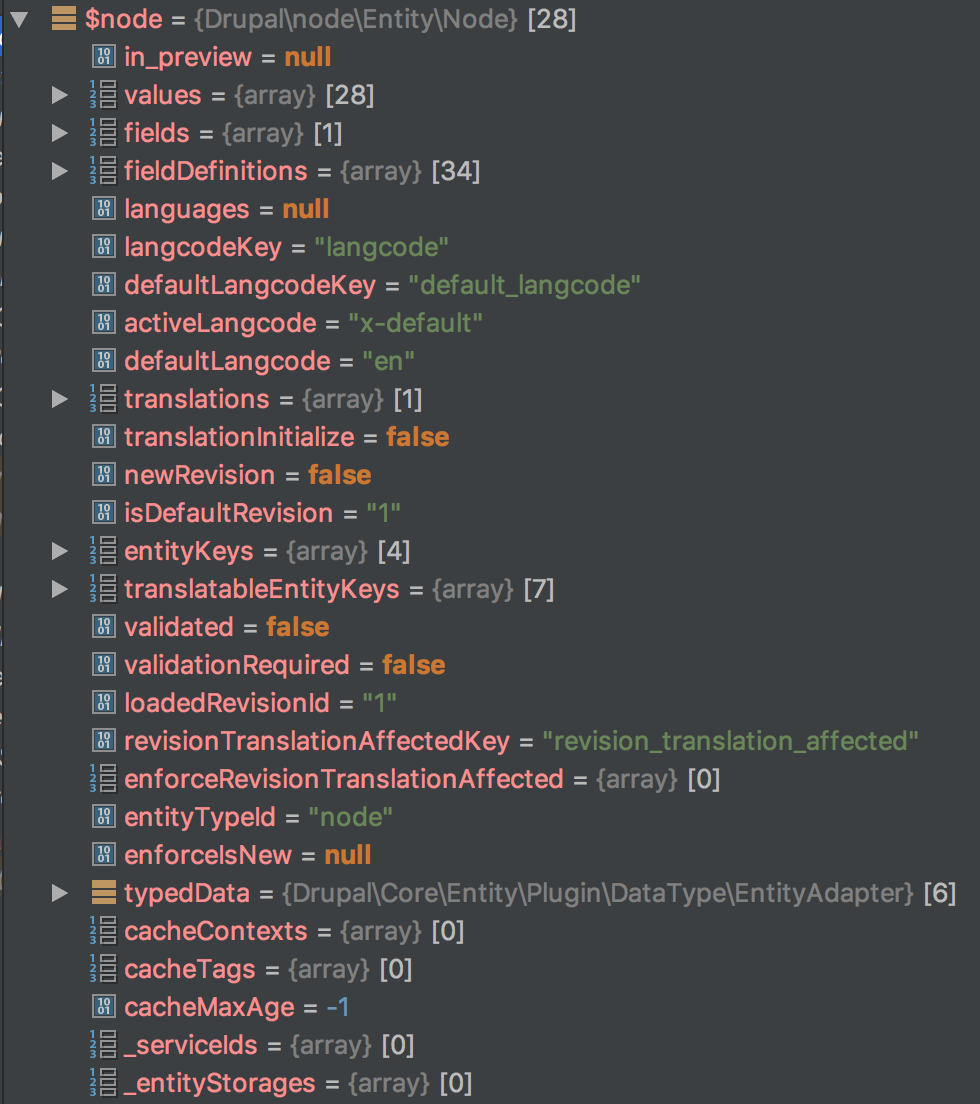Select the translationInitialize property name
The image size is (980, 1104).
point(239,437)
